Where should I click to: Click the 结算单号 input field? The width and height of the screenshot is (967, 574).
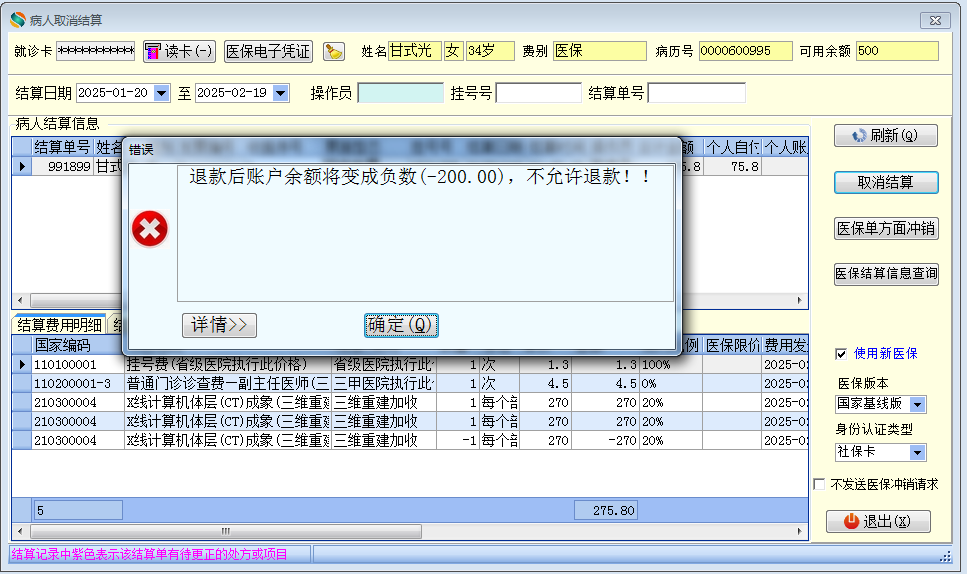point(696,93)
